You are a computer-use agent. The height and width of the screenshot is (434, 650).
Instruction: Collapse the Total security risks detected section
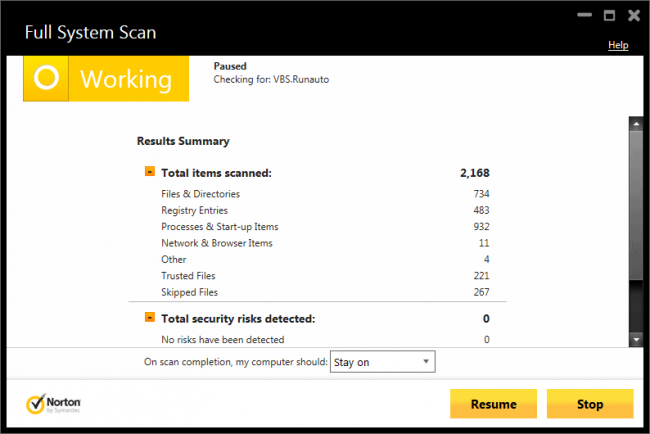pyautogui.click(x=150, y=317)
